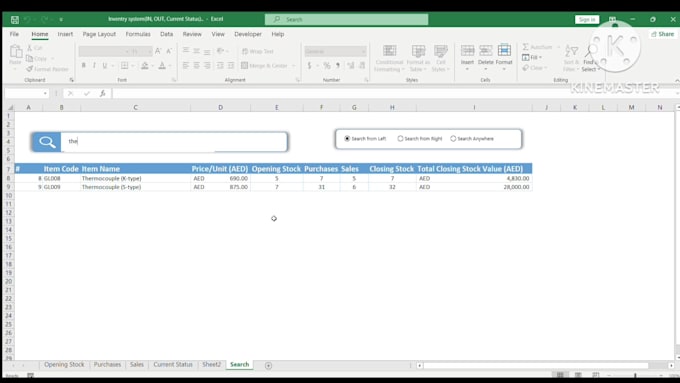Screen dimensions: 680x383
Task: Click the Delete cells icon
Action: 485,51
